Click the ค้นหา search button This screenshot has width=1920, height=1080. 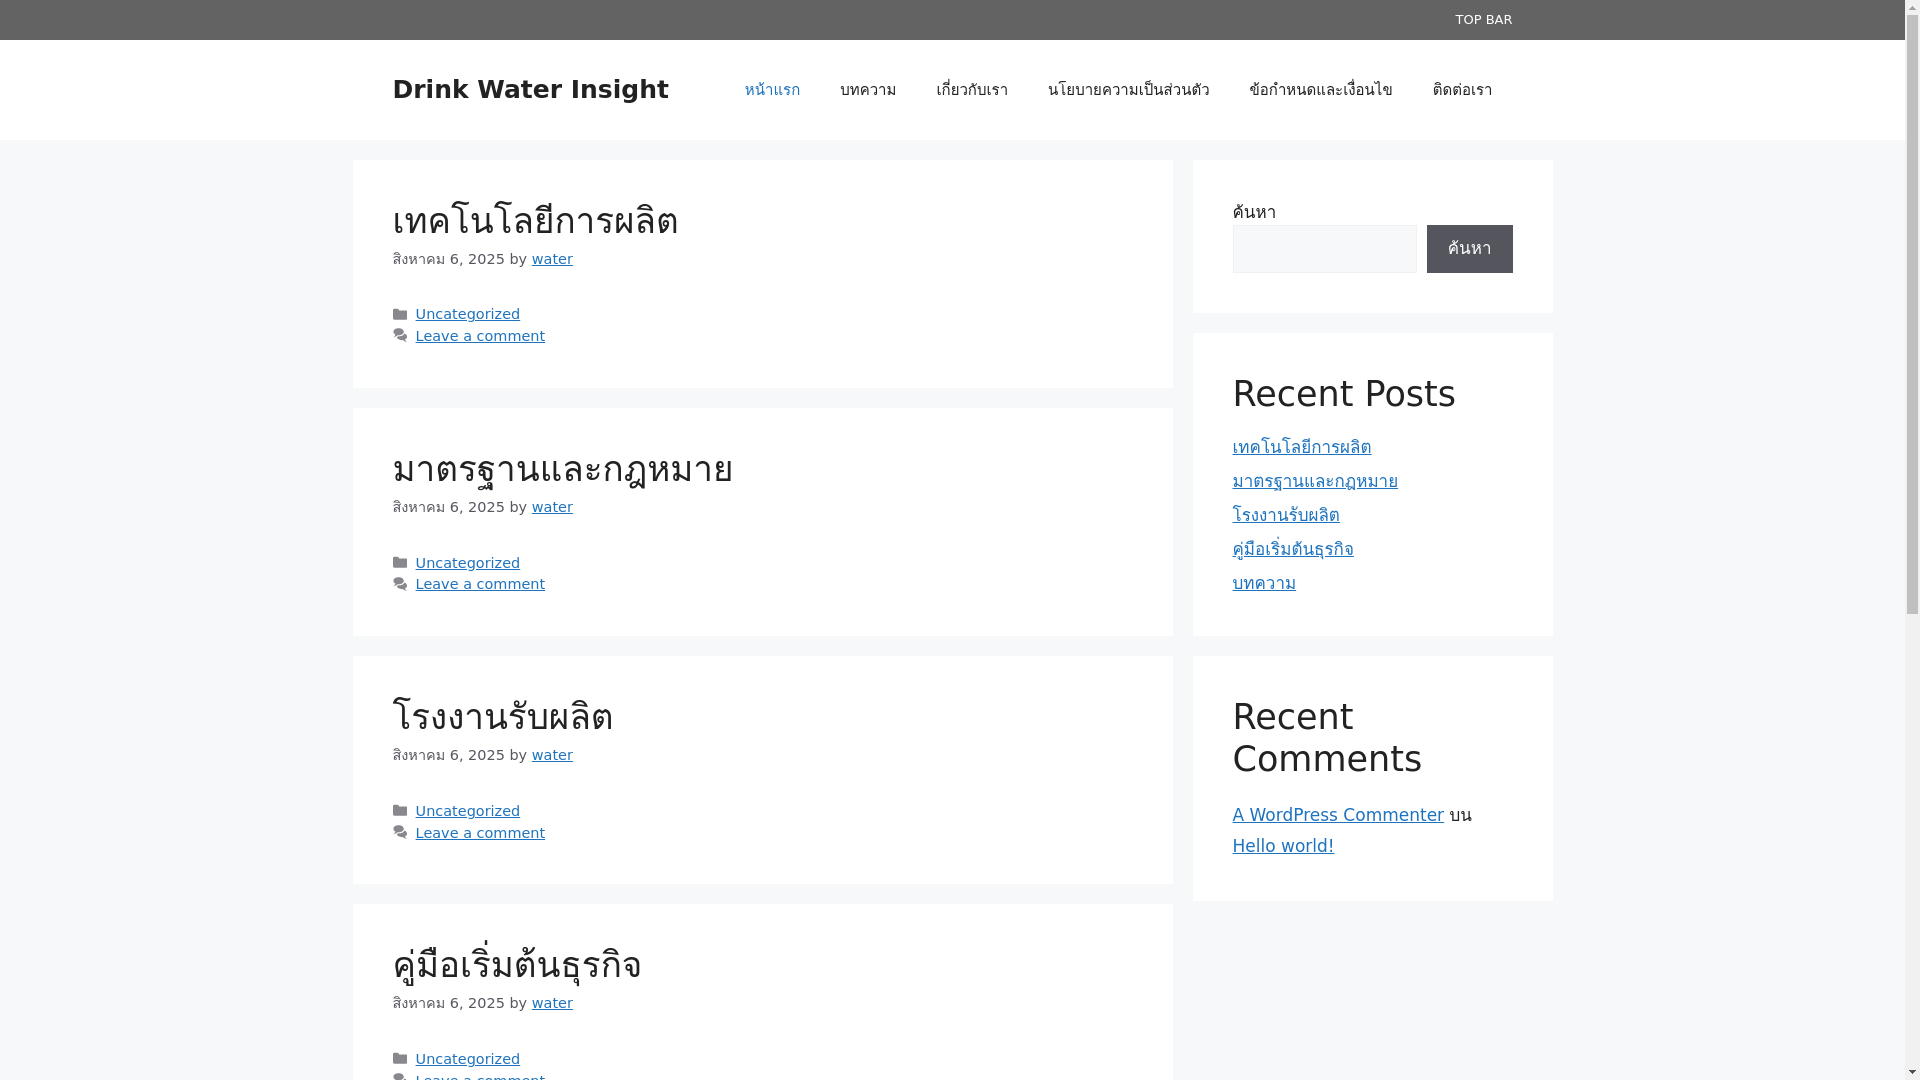1469,249
